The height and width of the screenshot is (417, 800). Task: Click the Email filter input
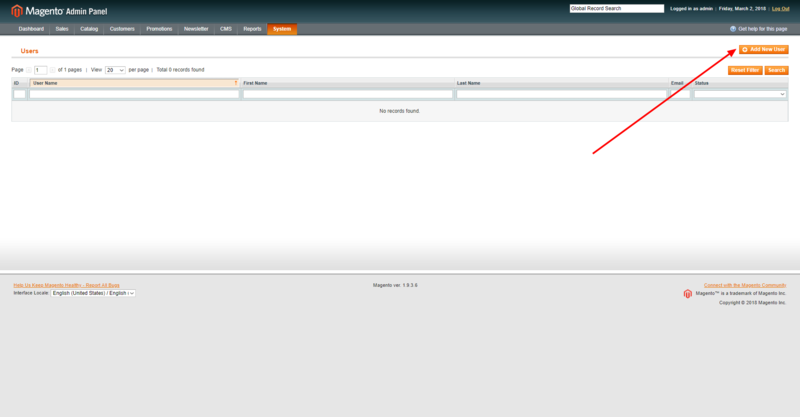680,94
